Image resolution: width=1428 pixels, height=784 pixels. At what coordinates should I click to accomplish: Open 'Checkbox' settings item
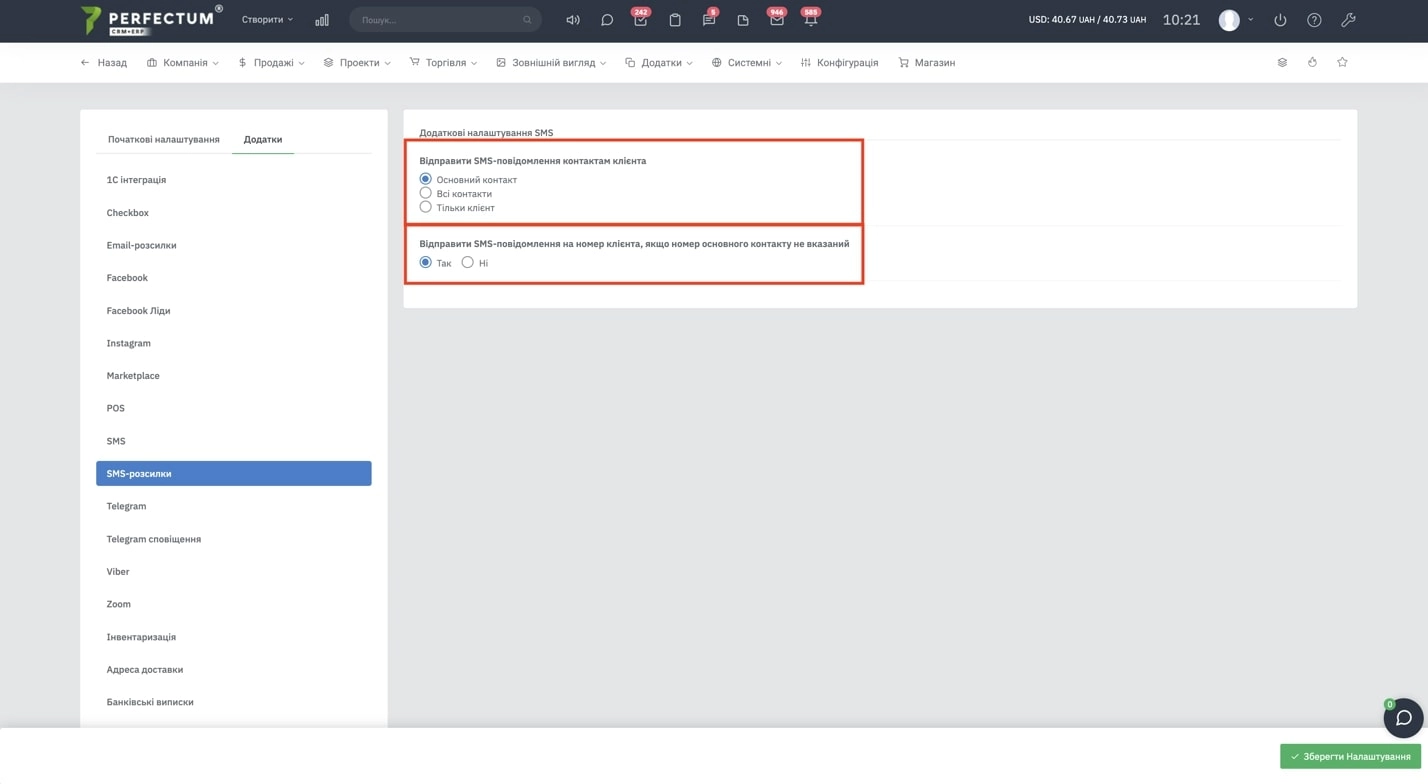234,213
